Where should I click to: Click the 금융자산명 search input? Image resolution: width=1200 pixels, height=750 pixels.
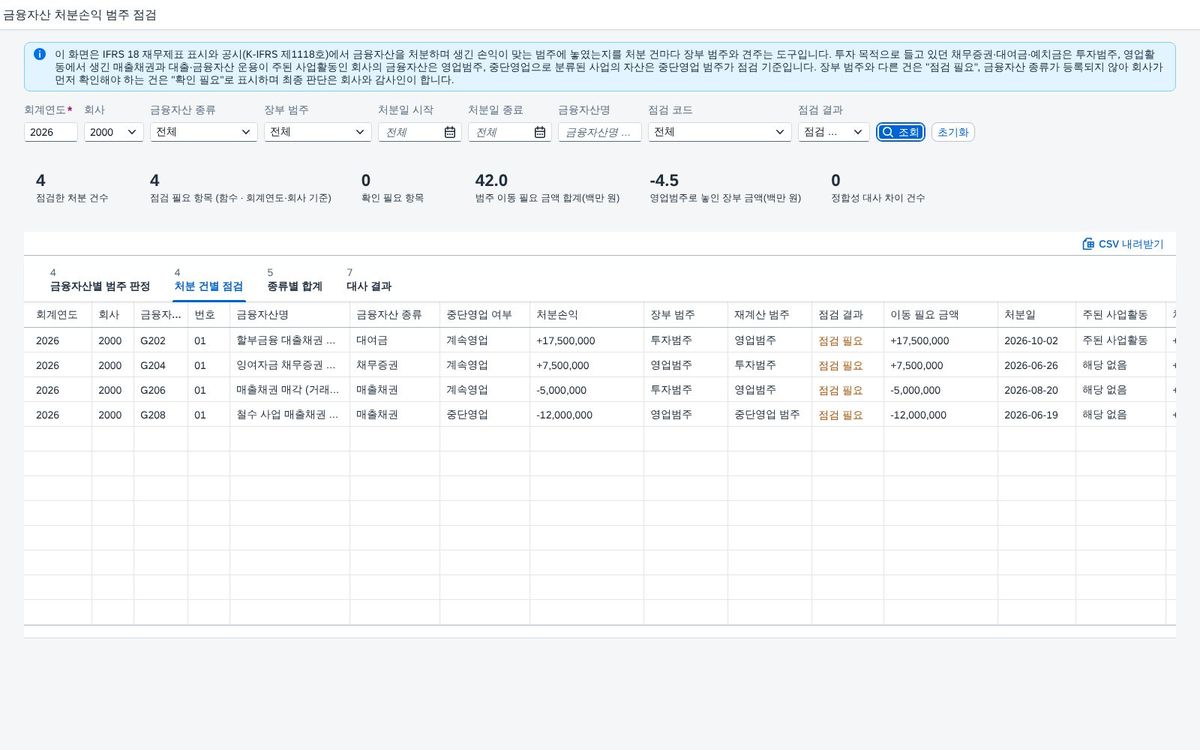click(x=600, y=132)
